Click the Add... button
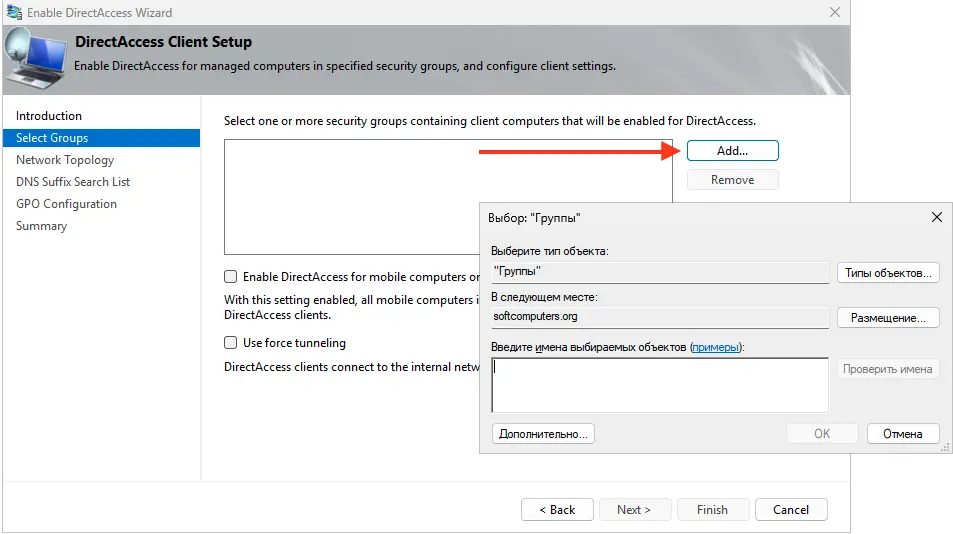The image size is (953, 534). (x=732, y=150)
